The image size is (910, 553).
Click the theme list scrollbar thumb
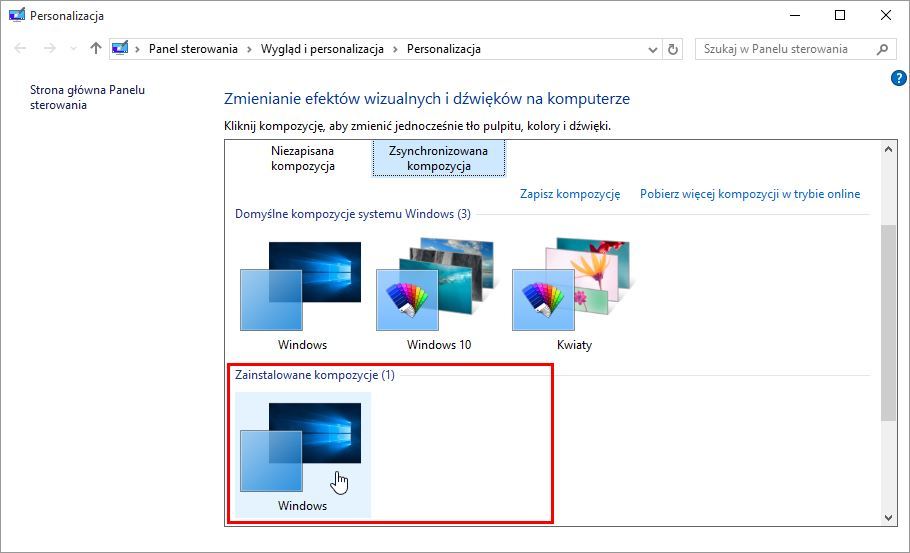click(888, 322)
